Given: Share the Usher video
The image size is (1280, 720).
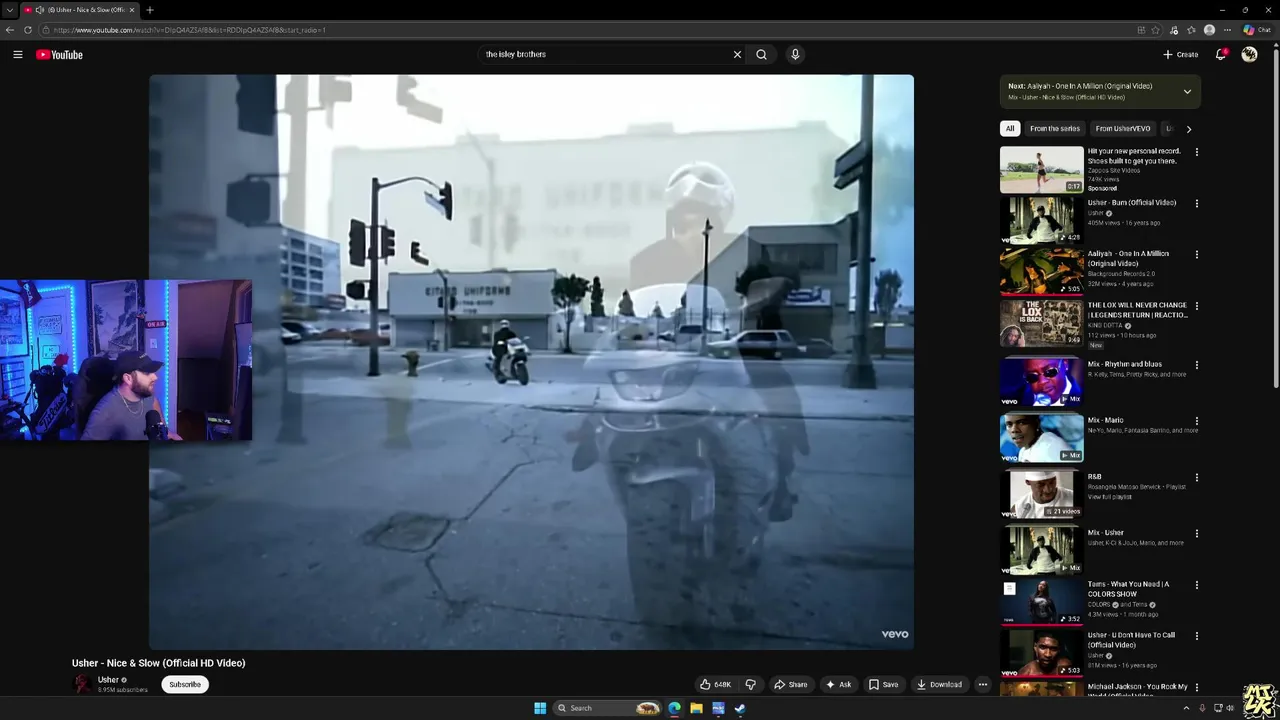Looking at the screenshot, I should 791,685.
